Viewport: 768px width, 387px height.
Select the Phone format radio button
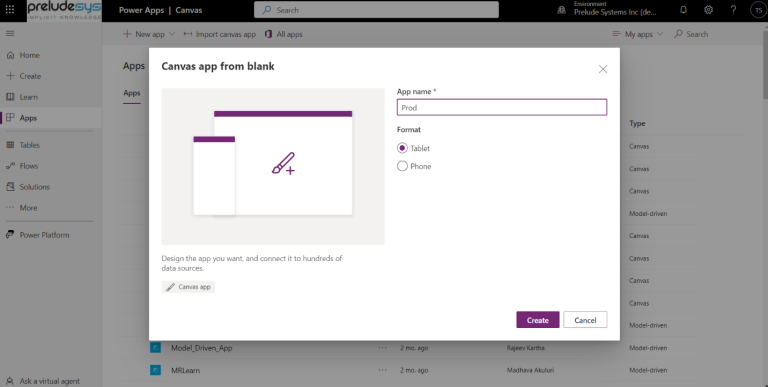402,166
